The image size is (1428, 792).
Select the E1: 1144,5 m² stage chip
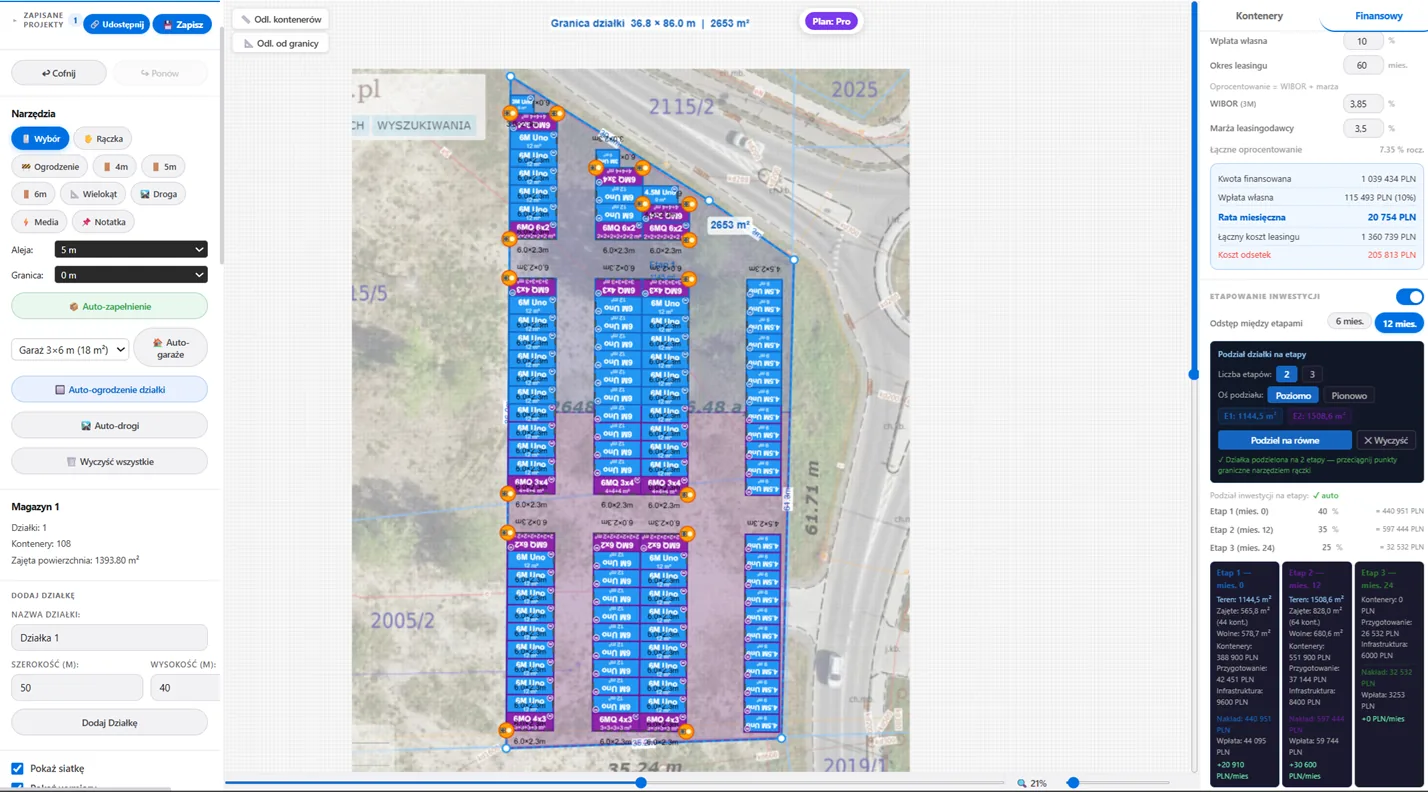coord(1249,416)
